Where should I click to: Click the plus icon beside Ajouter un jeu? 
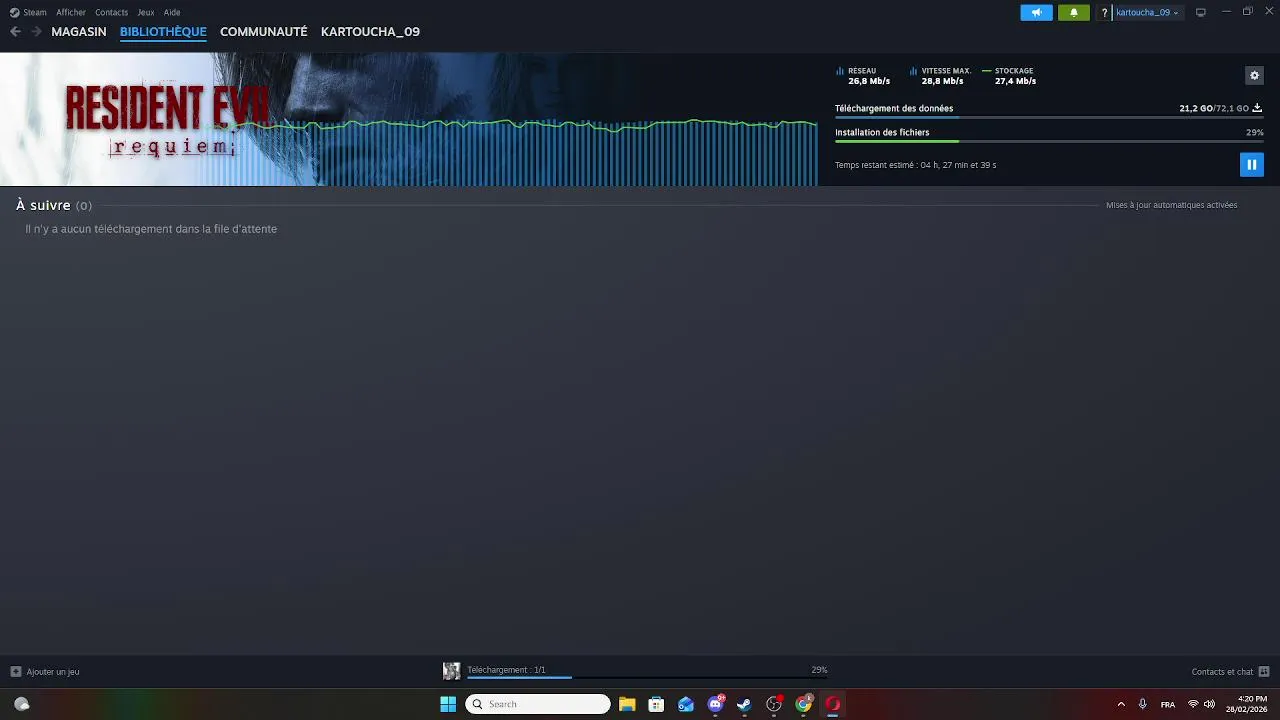[15, 672]
